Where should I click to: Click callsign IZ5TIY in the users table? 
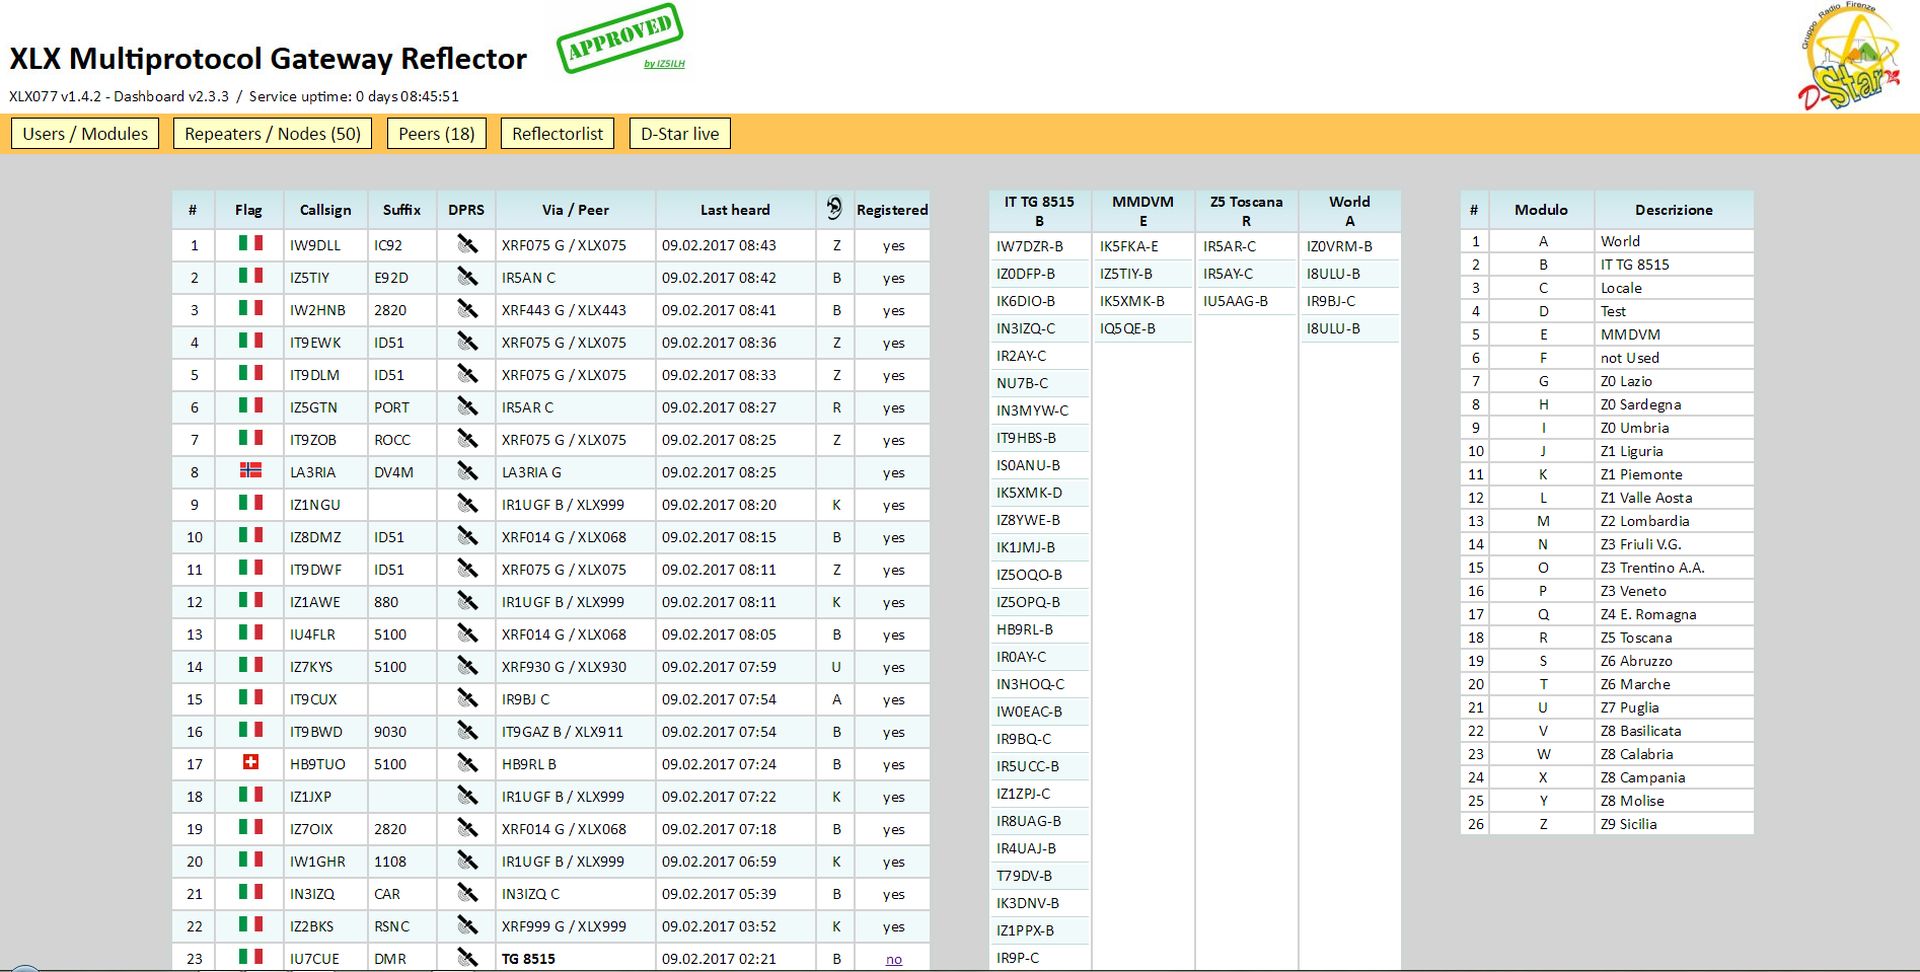click(309, 278)
